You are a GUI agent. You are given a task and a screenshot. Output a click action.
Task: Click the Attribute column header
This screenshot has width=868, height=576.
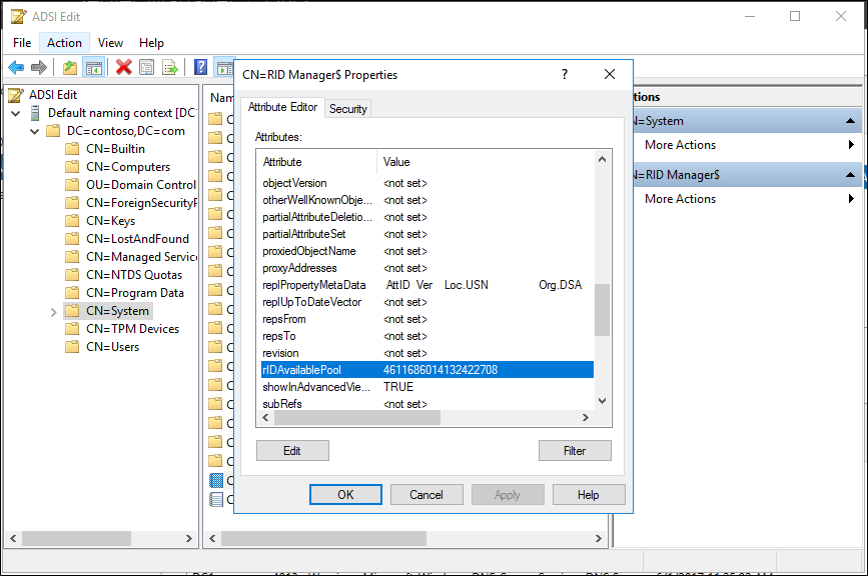[x=319, y=162]
